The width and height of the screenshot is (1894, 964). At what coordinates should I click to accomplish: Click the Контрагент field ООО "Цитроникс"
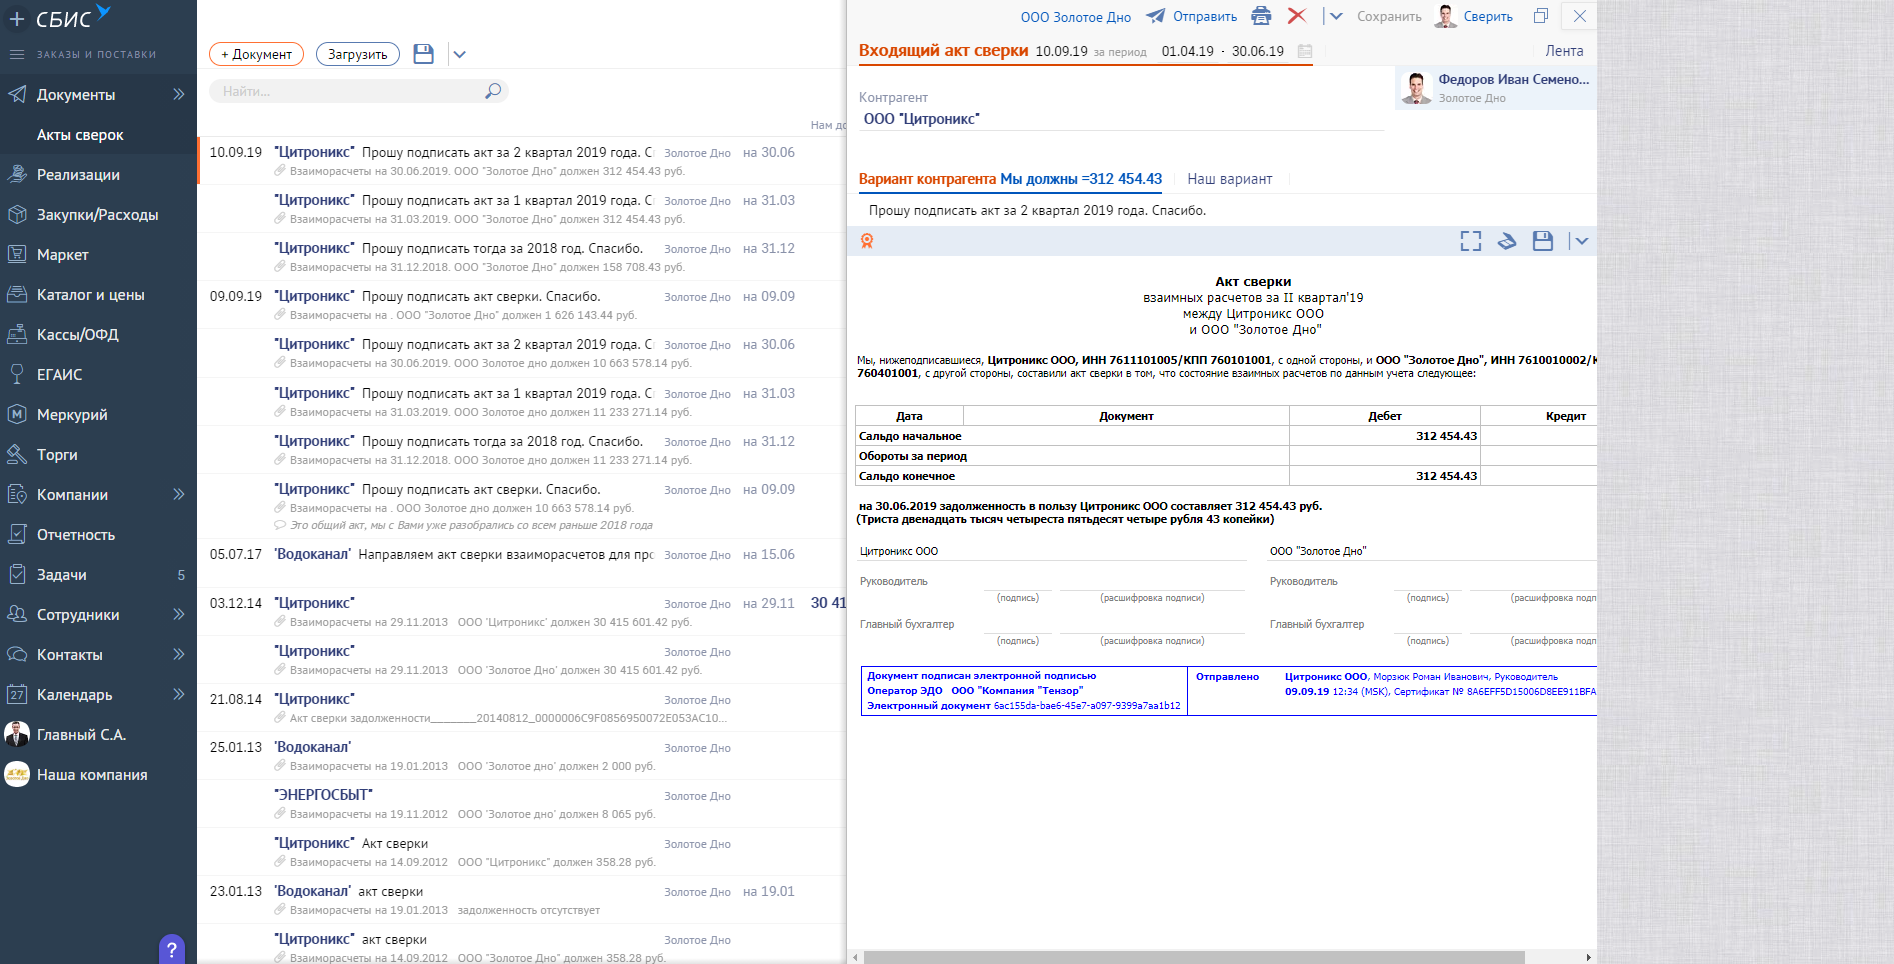point(1121,119)
